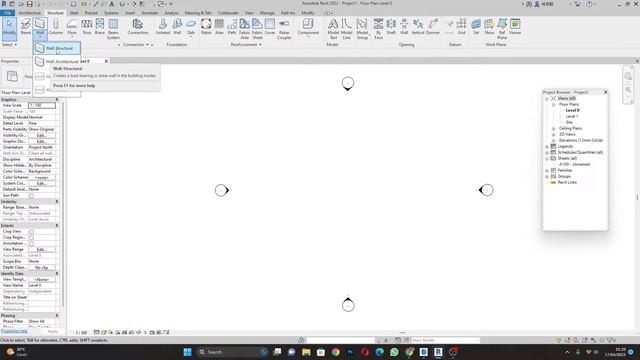
Task: Select the Shaft opening tool
Action: pyautogui.click(x=391, y=27)
